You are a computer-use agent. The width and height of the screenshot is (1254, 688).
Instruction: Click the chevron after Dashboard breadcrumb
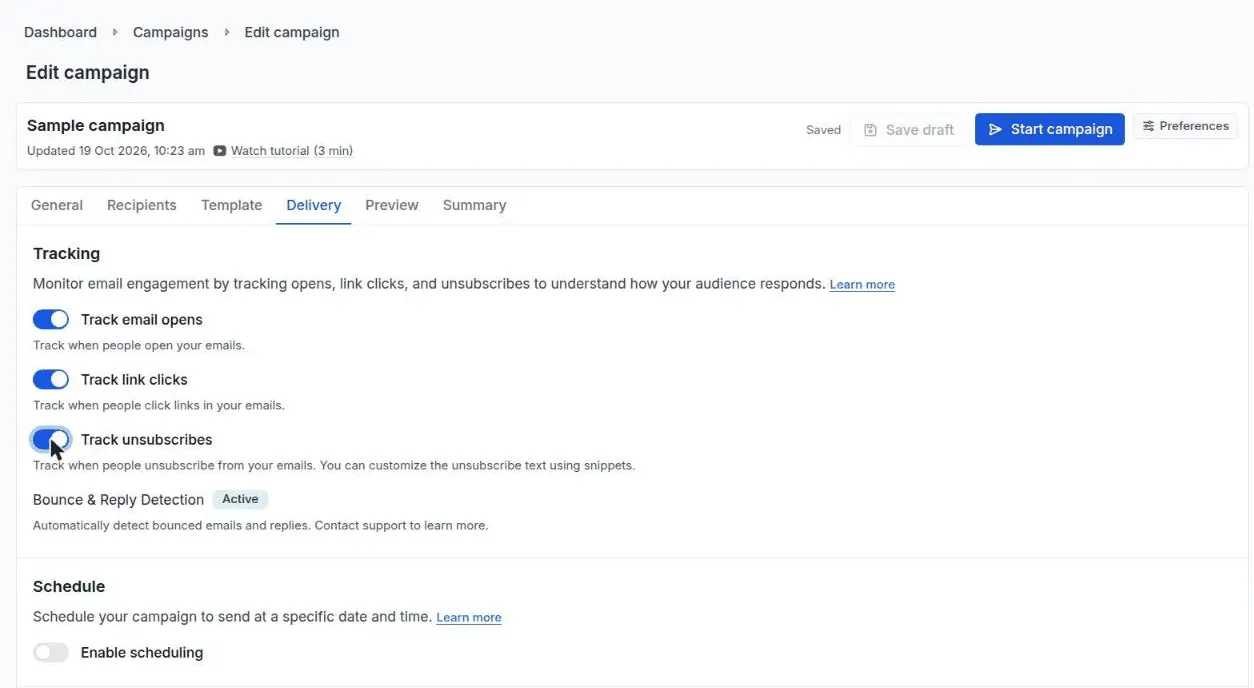click(115, 32)
